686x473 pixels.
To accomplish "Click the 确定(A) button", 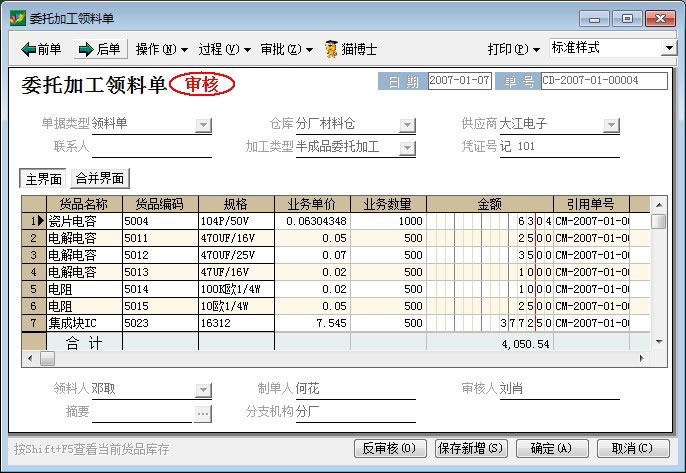I will [552, 448].
